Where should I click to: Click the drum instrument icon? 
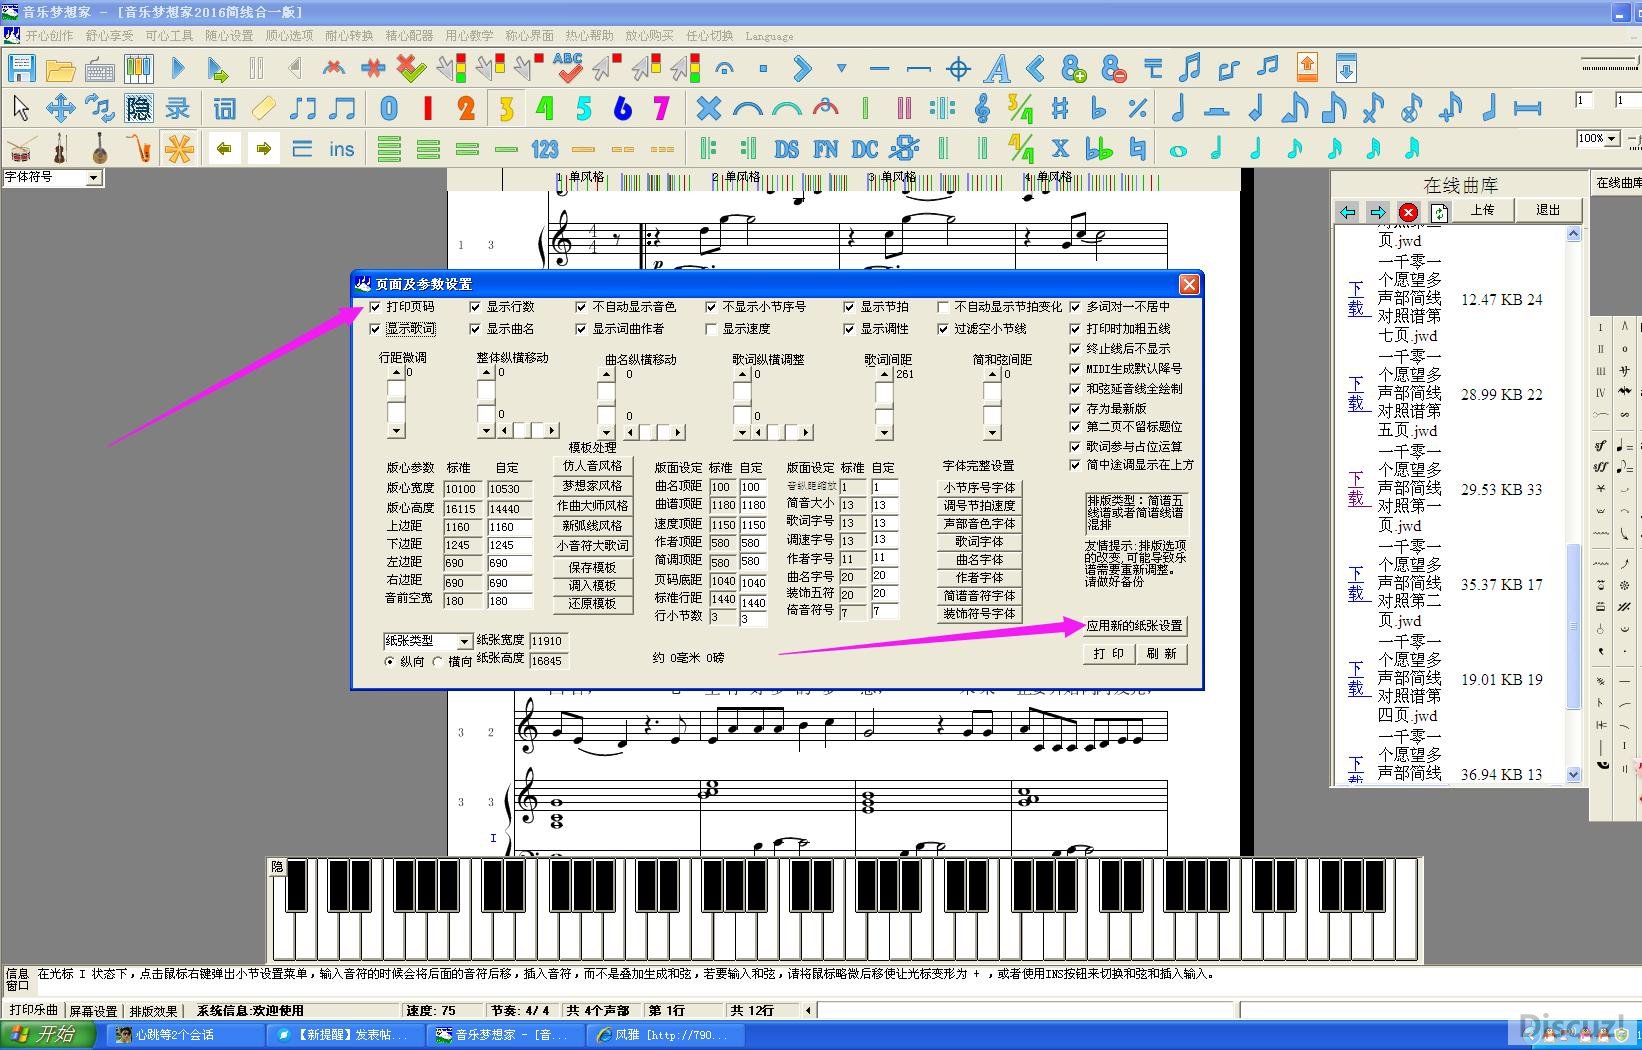21,150
